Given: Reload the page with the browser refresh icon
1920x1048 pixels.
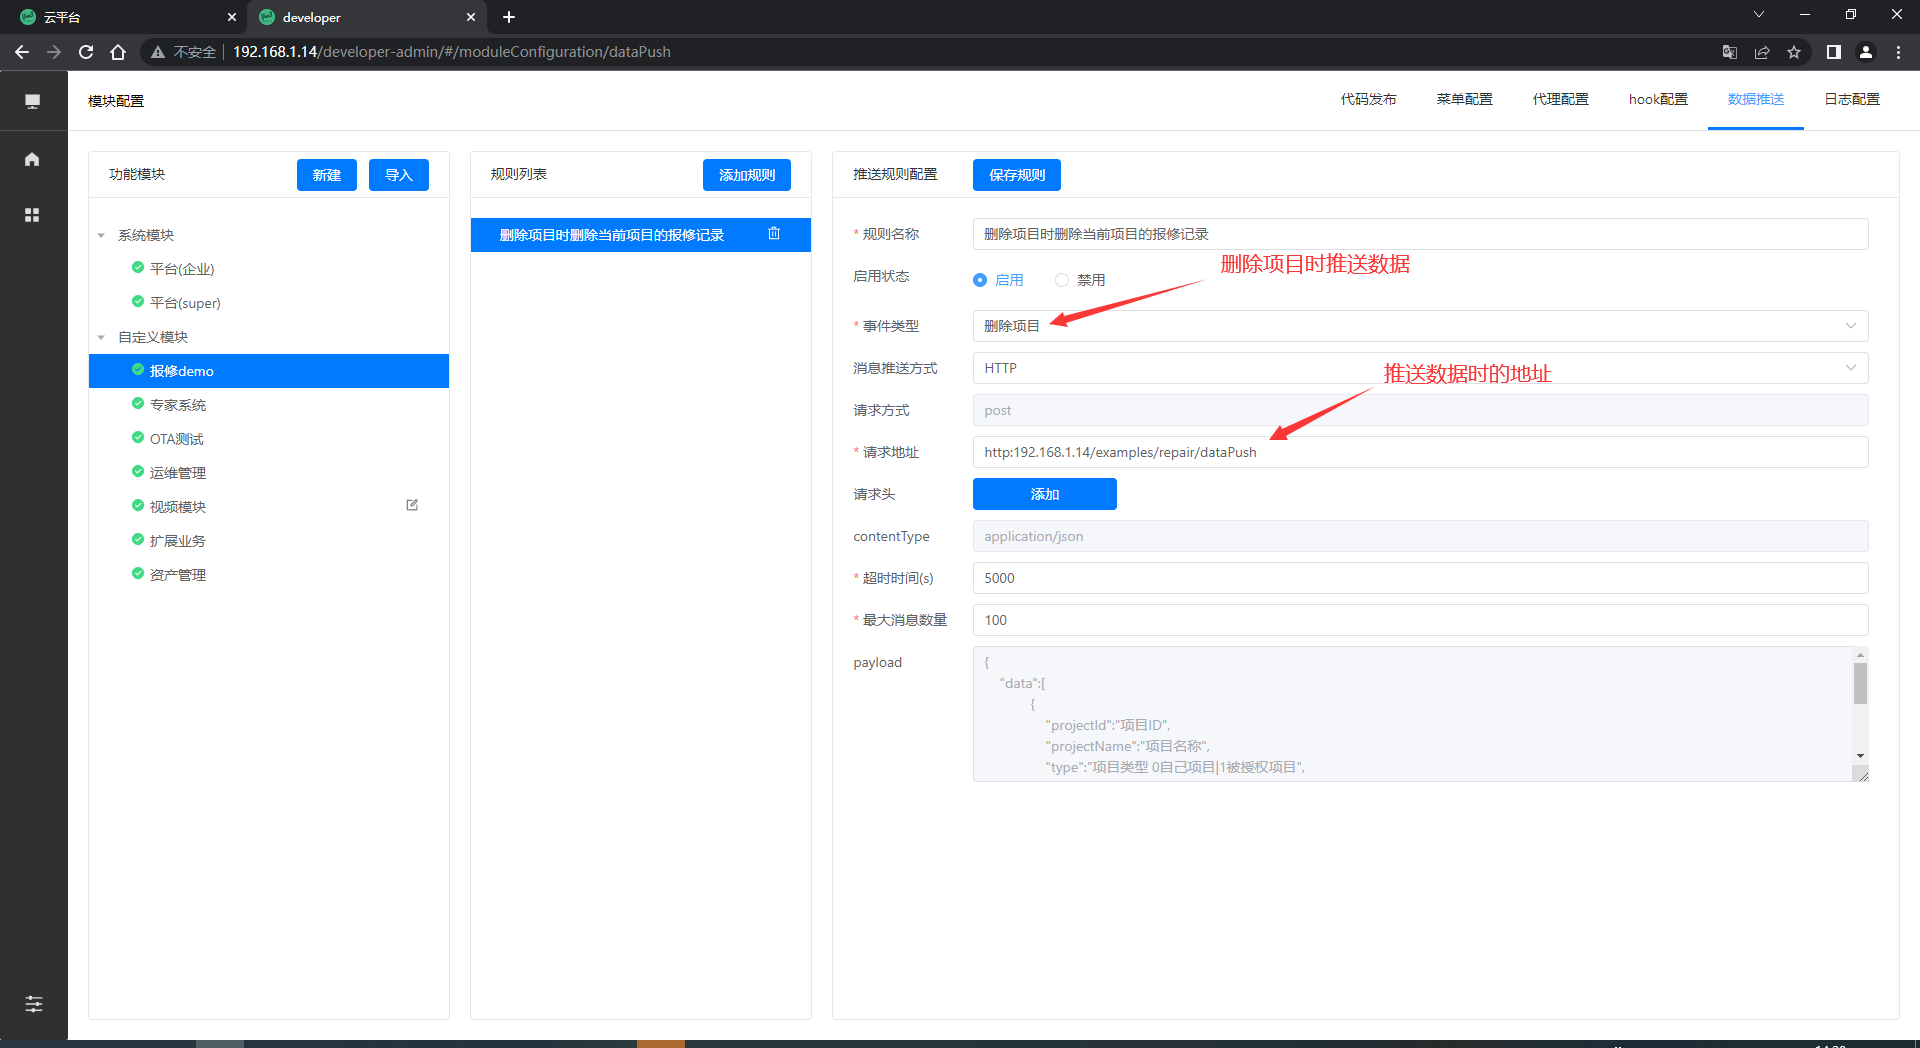Looking at the screenshot, I should click(x=86, y=52).
